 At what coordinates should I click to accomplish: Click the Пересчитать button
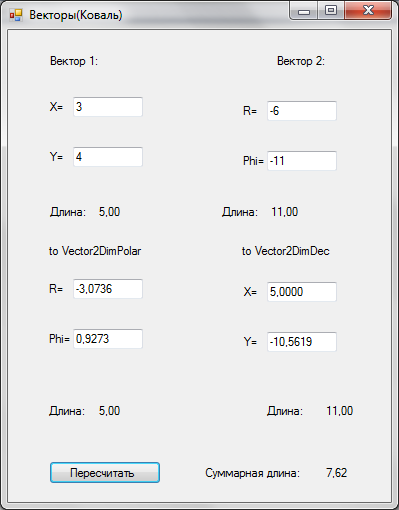(105, 472)
